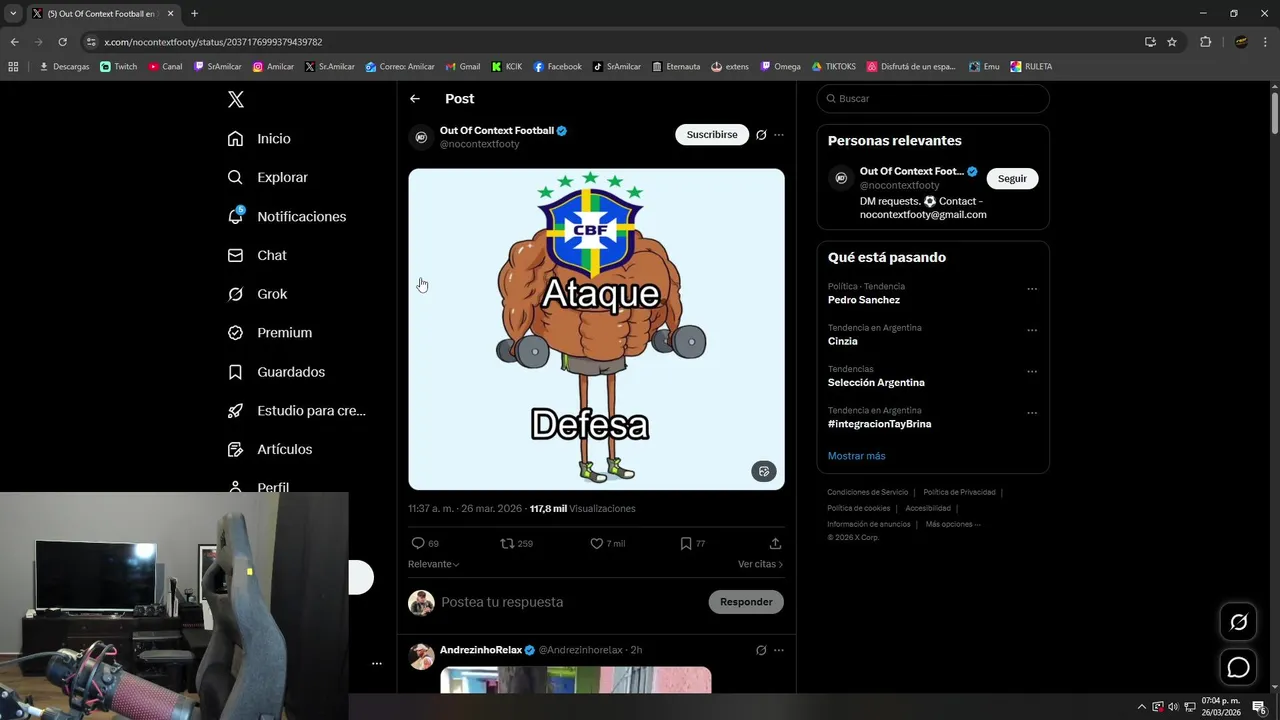1280x720 pixels.
Task: Click the browser address bar URL
Action: pos(213,42)
